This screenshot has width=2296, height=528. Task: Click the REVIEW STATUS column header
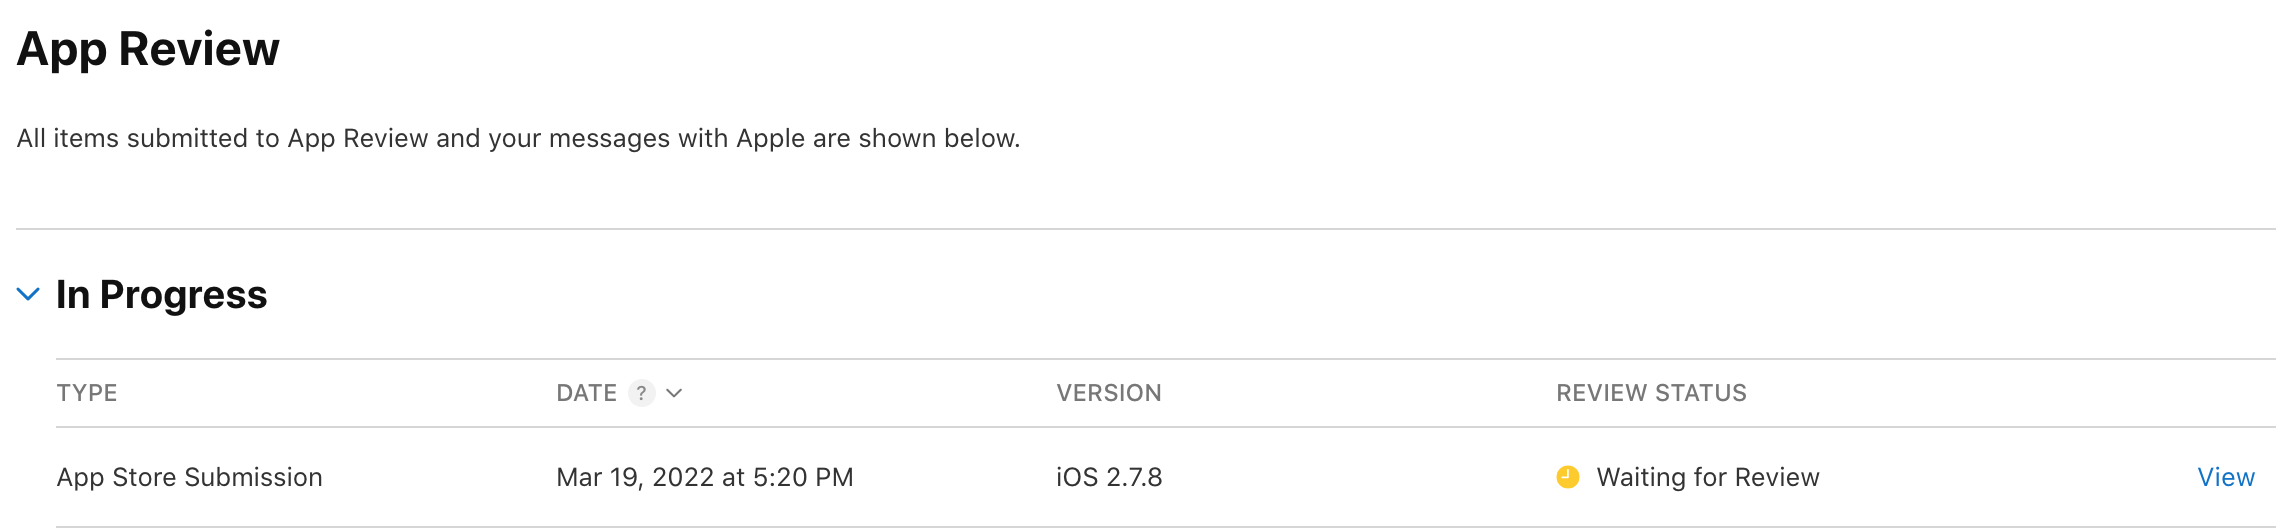(x=1651, y=393)
